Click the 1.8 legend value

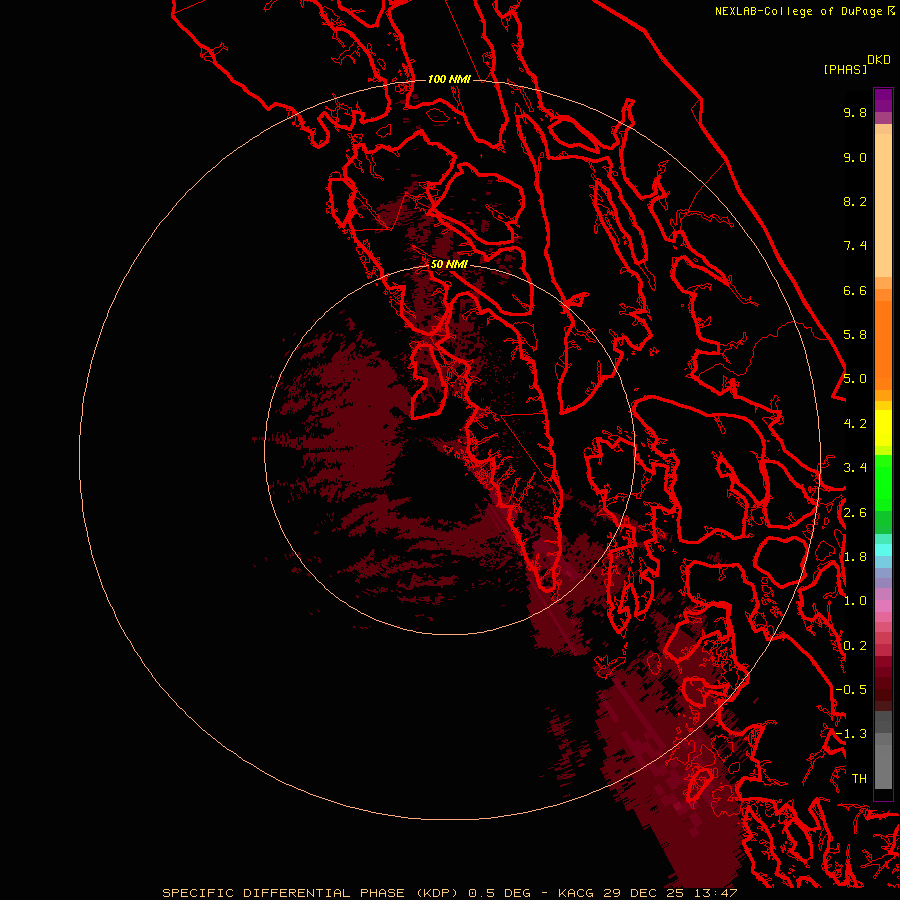click(x=855, y=557)
